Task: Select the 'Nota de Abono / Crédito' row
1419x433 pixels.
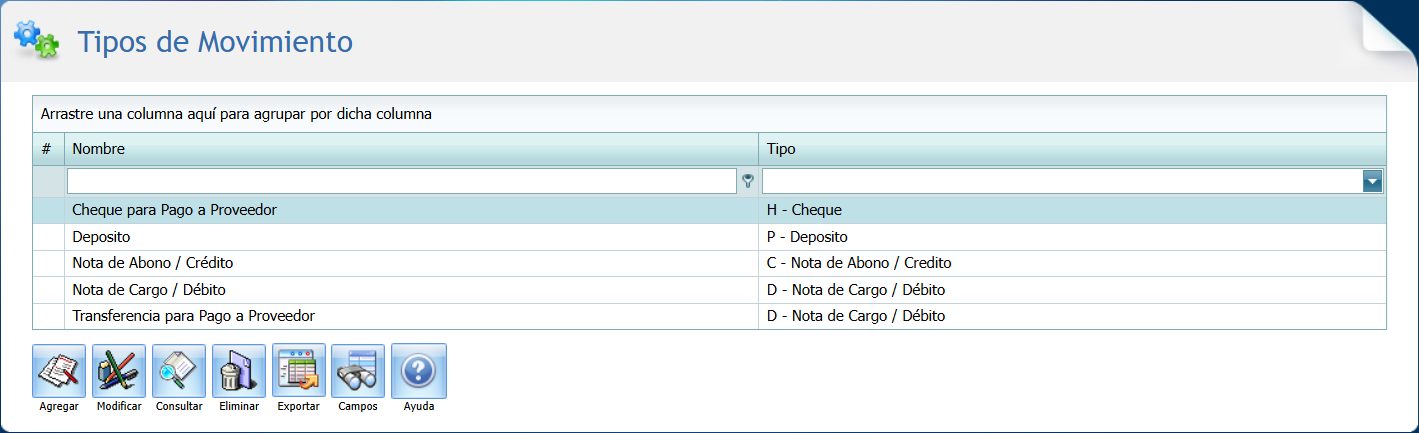Action: [709, 263]
